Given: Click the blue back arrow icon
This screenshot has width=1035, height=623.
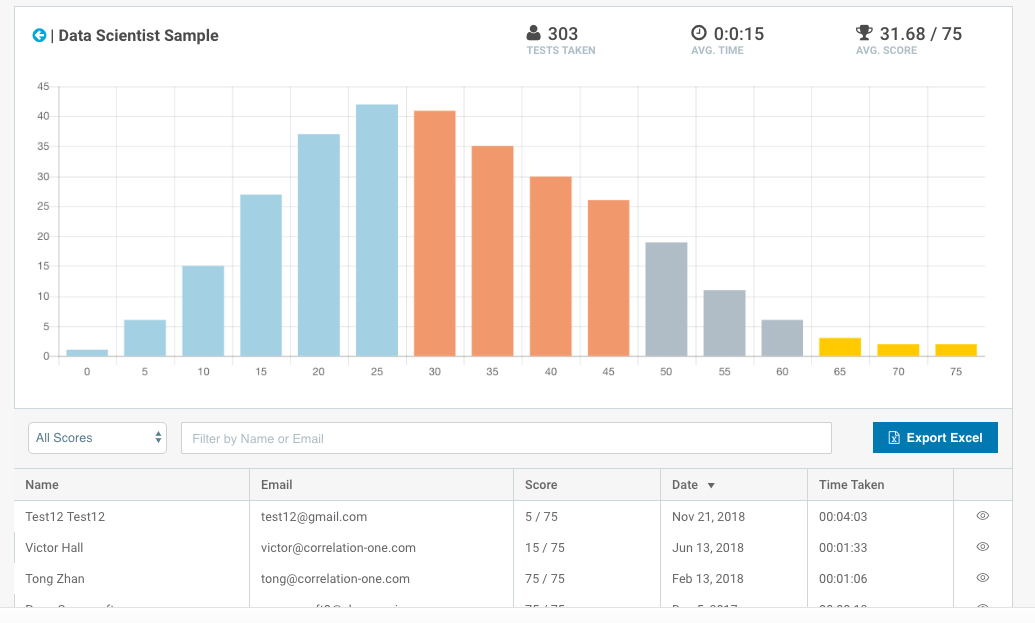Looking at the screenshot, I should 39,35.
